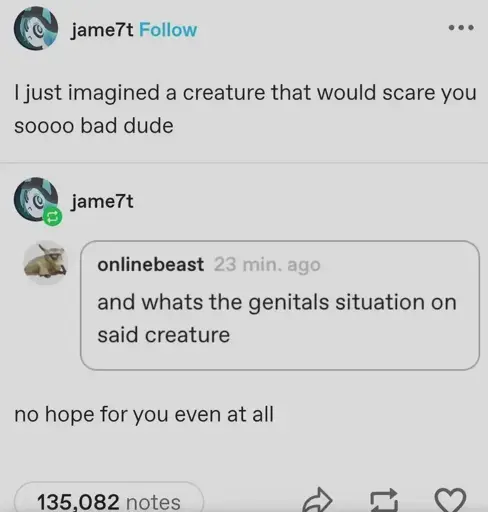This screenshot has height=512, width=488.
Task: Click the green reblog badge on the avatar
Action: (x=53, y=217)
